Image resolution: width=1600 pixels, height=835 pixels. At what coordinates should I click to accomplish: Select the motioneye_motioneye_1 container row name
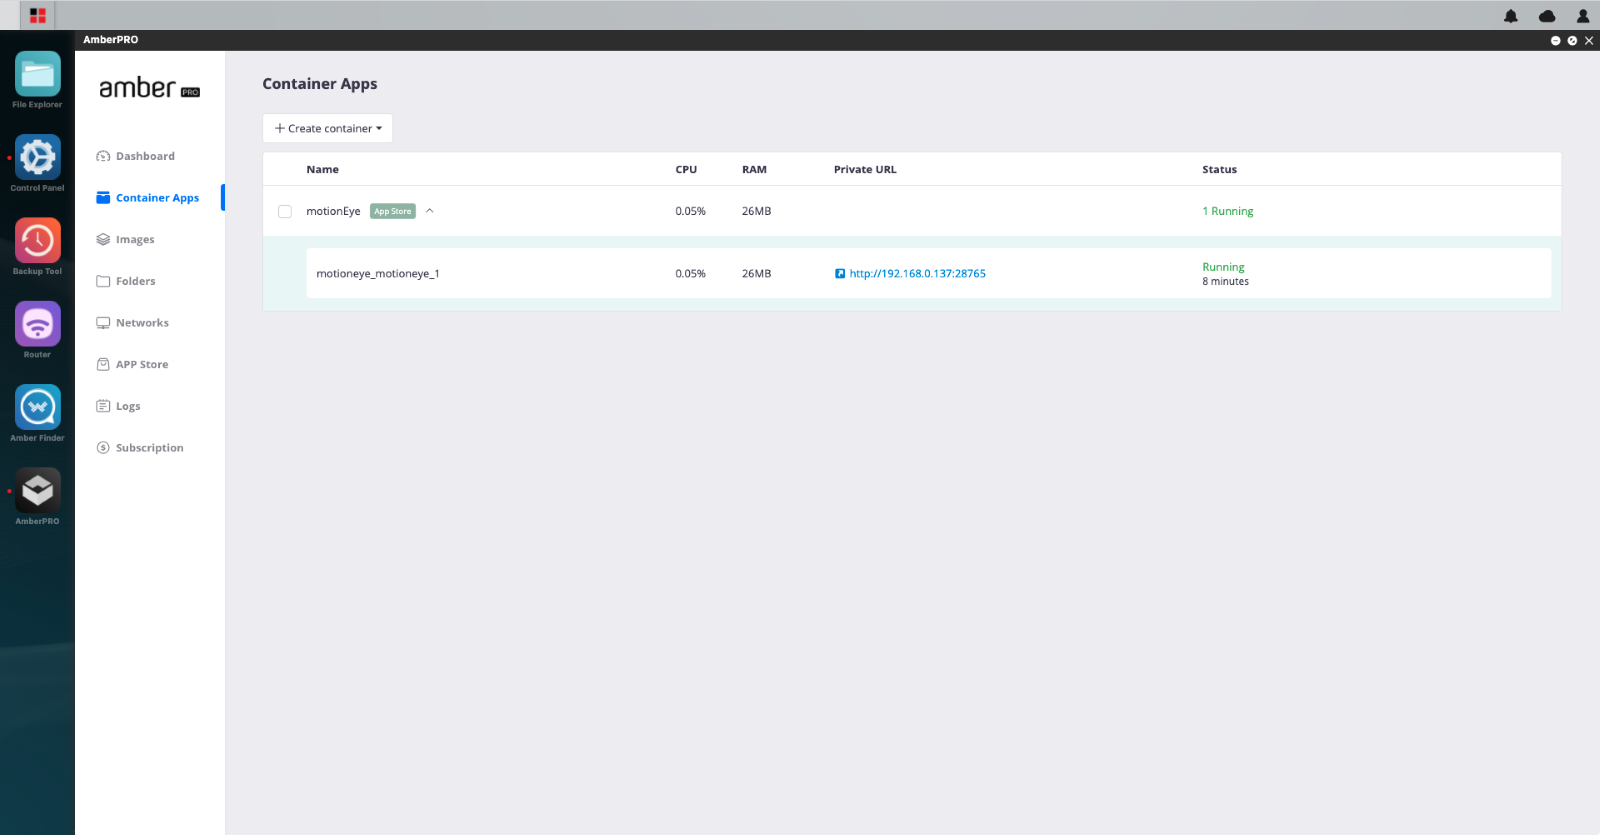click(378, 274)
